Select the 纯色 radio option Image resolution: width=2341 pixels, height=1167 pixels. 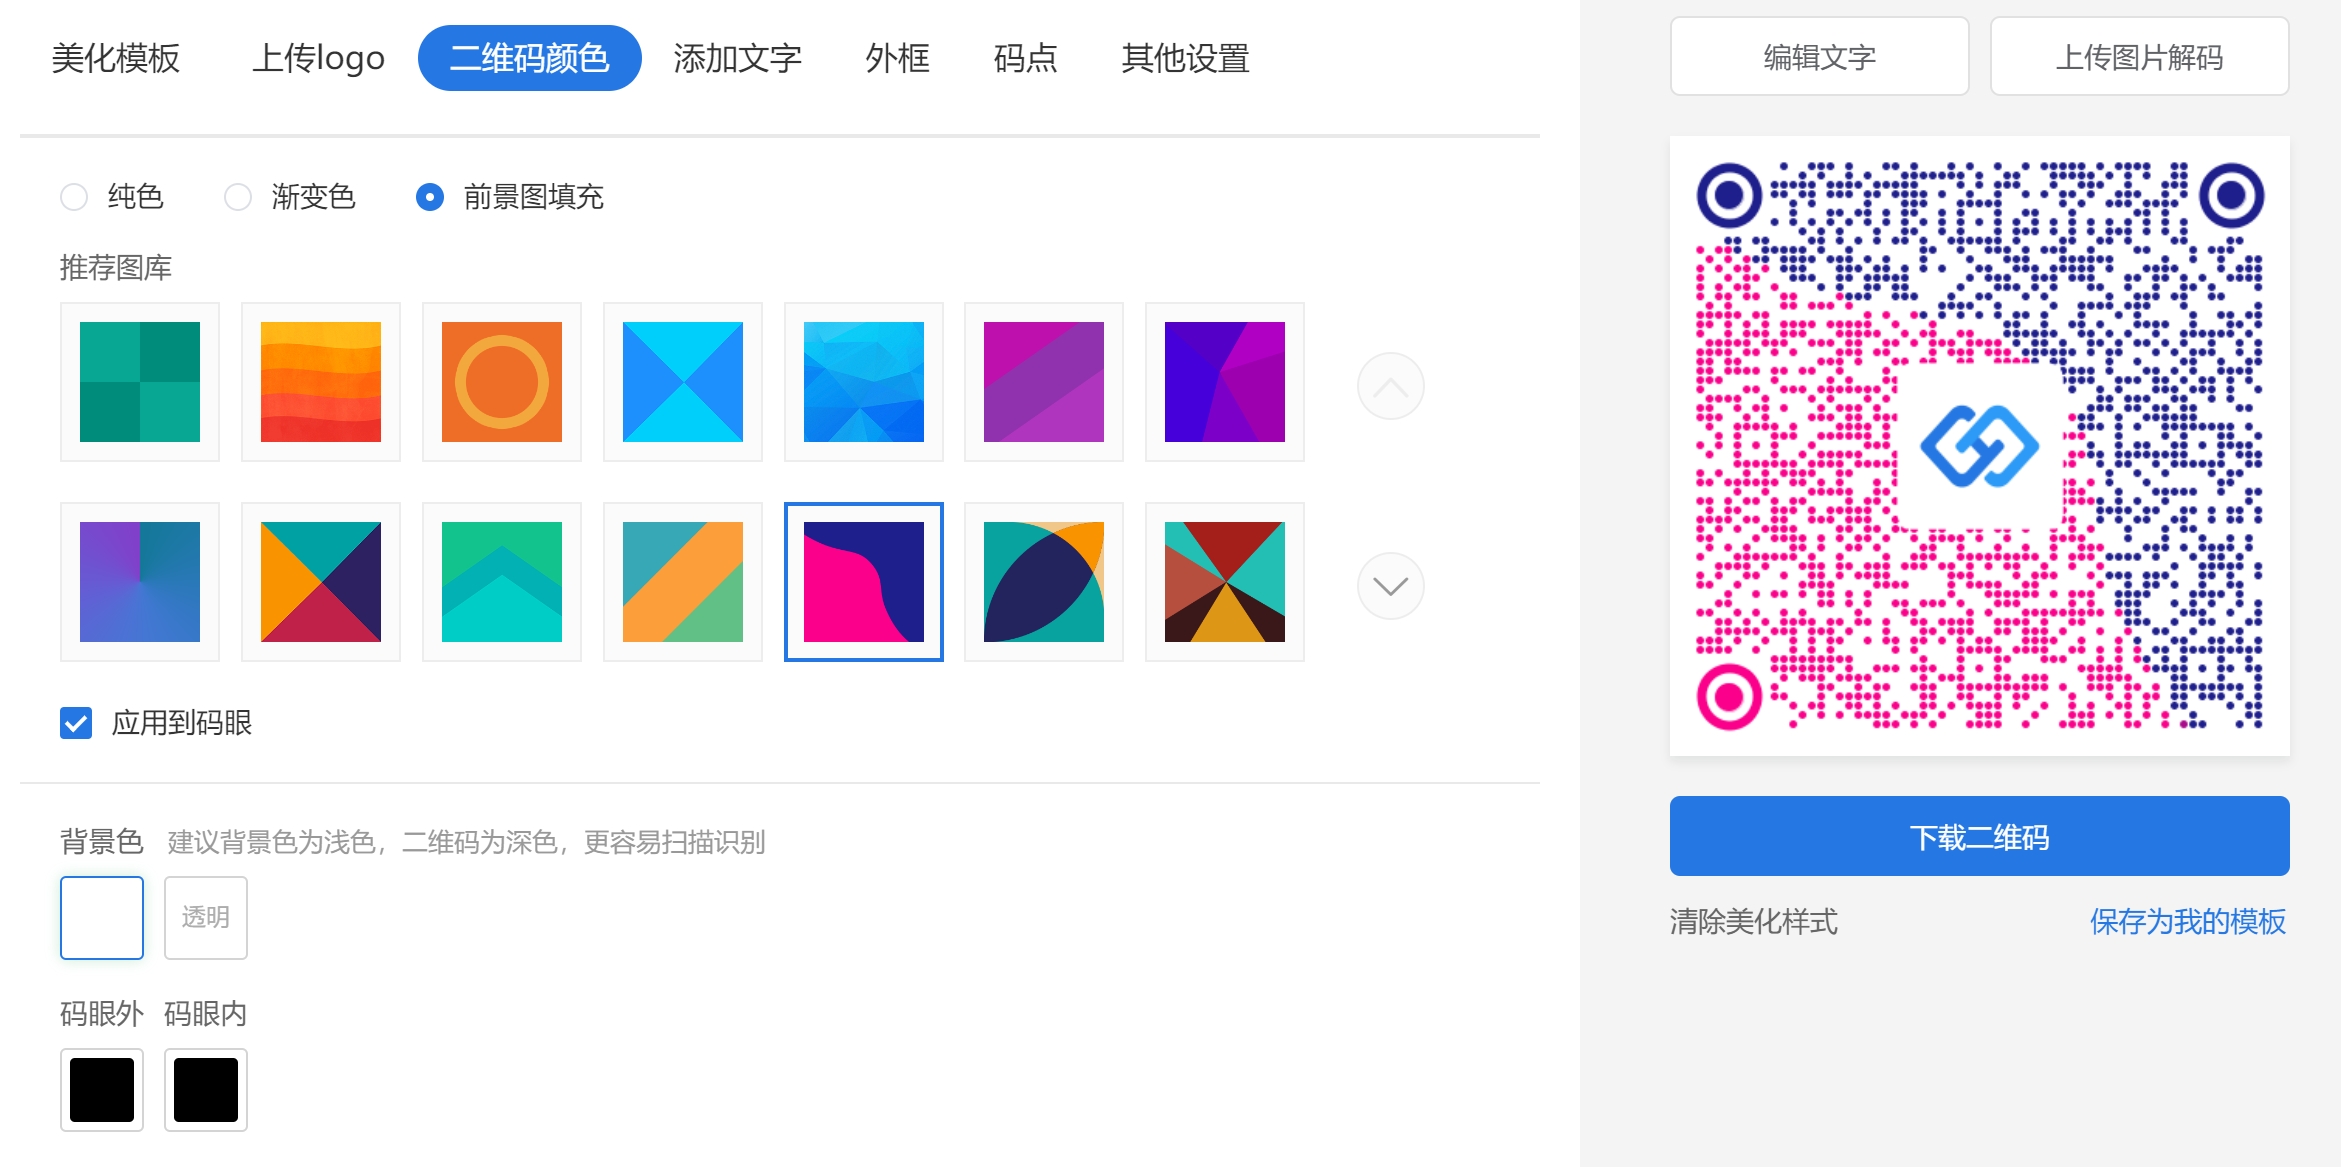pyautogui.click(x=74, y=197)
